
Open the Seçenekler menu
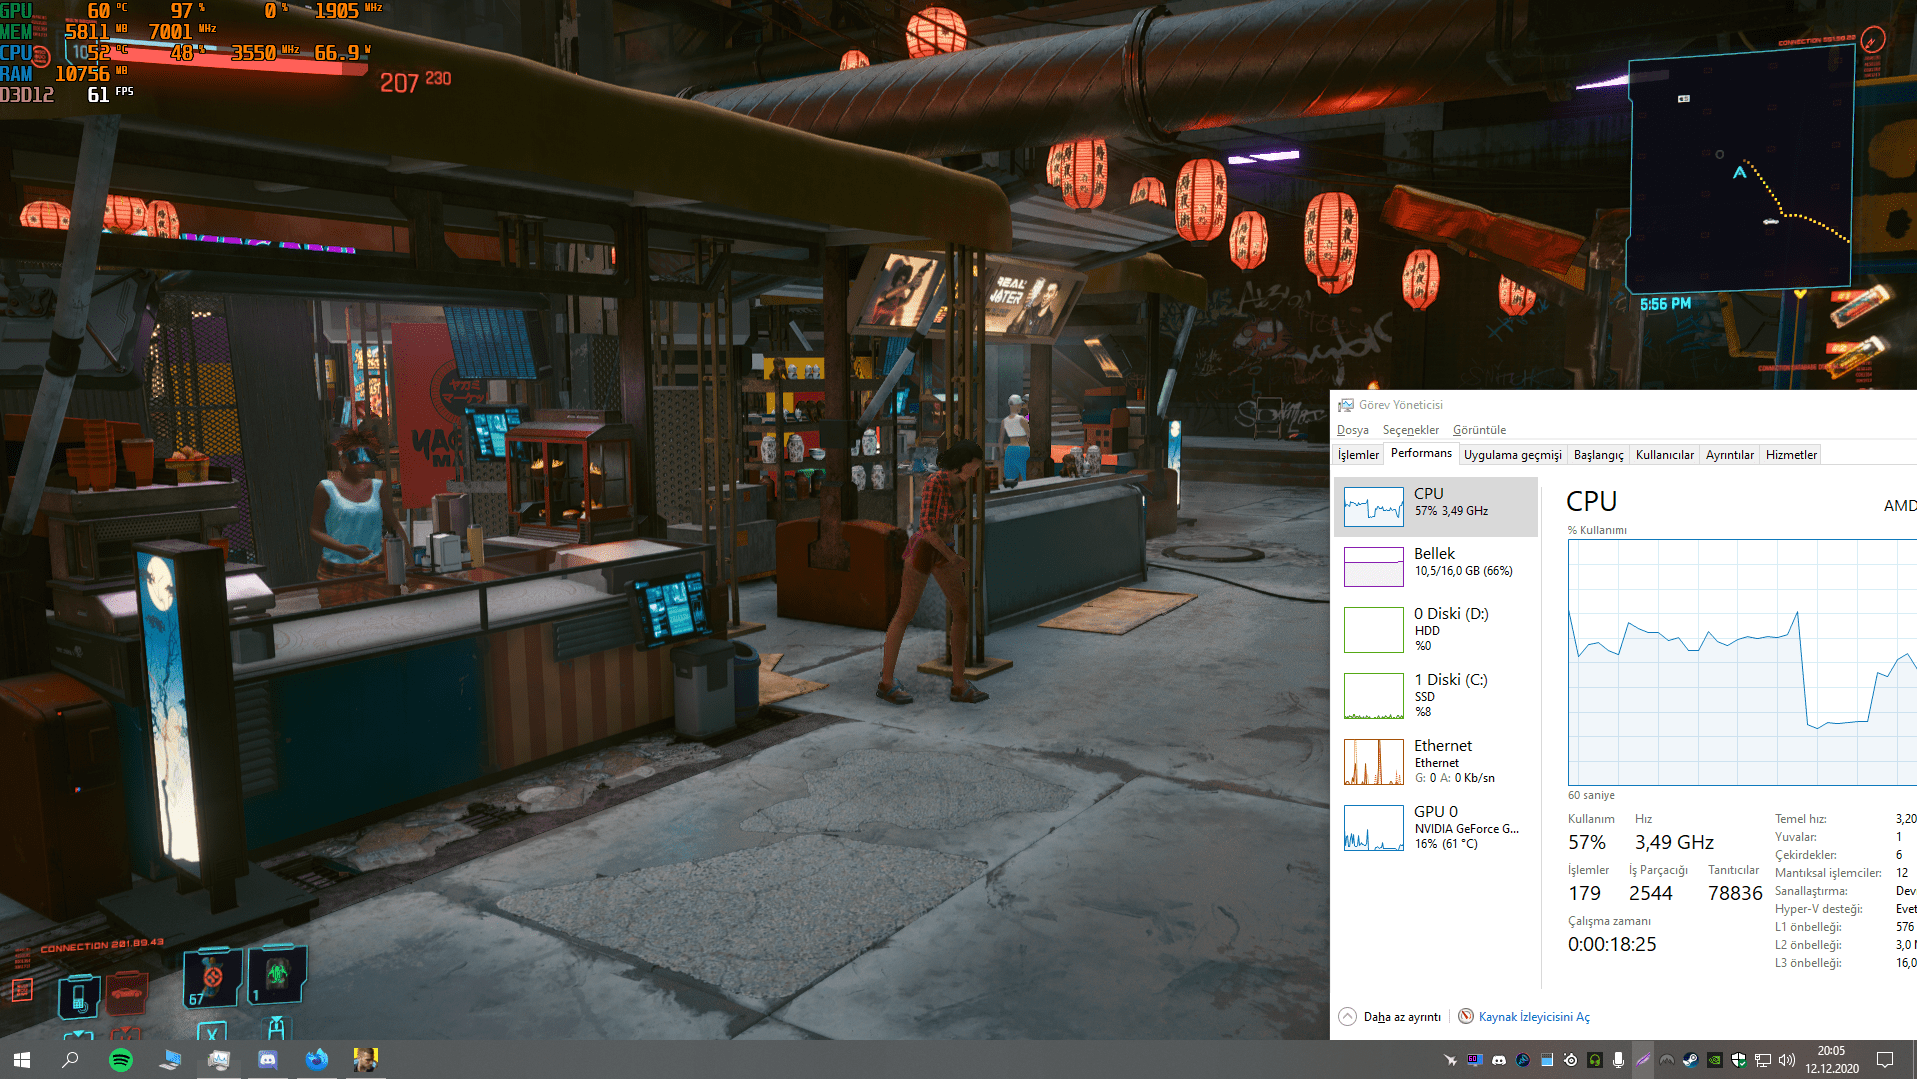[1410, 430]
